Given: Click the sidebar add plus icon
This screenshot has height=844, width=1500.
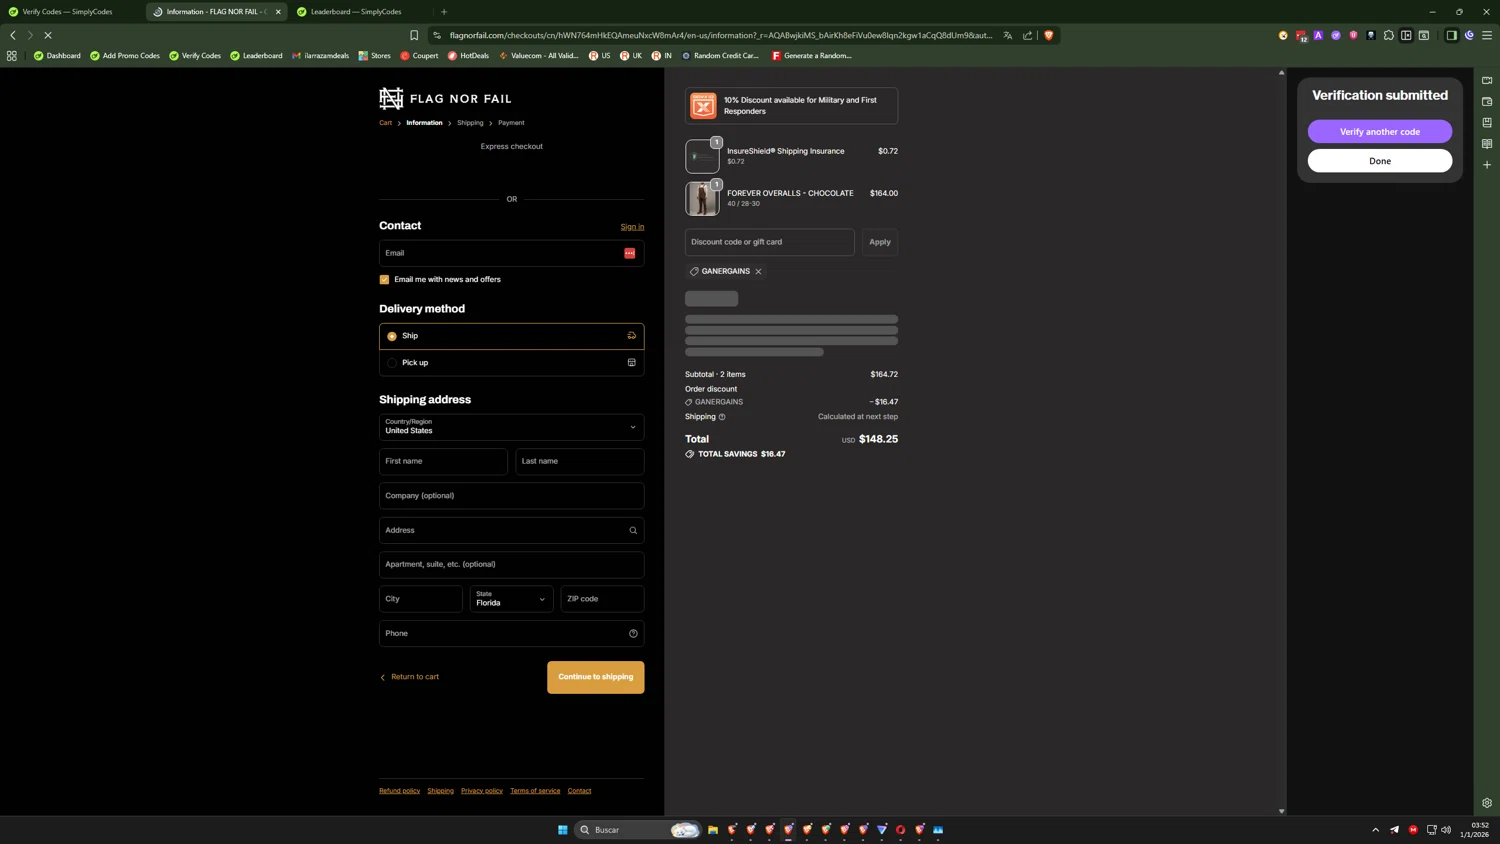Looking at the screenshot, I should tap(1487, 165).
